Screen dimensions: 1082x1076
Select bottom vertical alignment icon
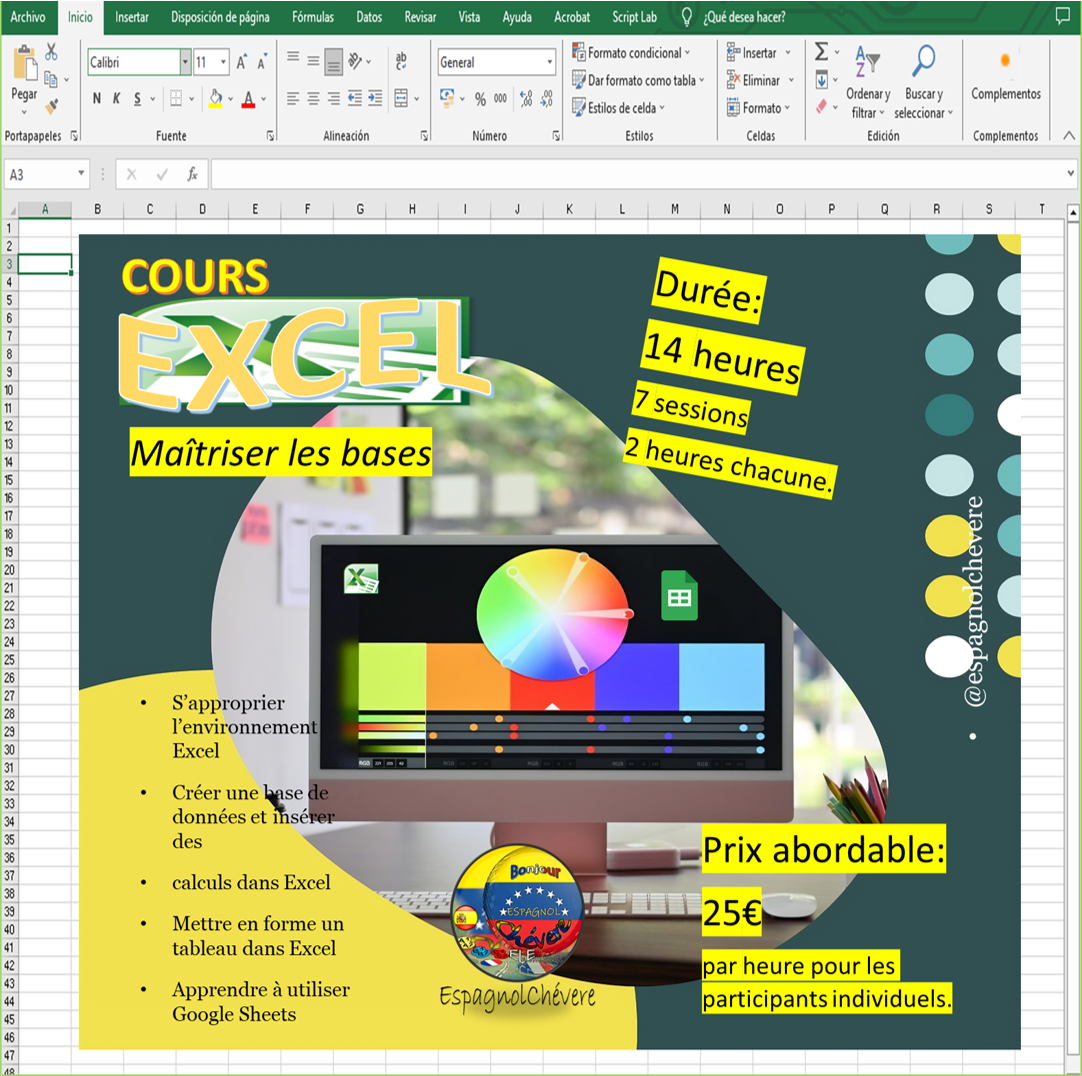(x=333, y=62)
